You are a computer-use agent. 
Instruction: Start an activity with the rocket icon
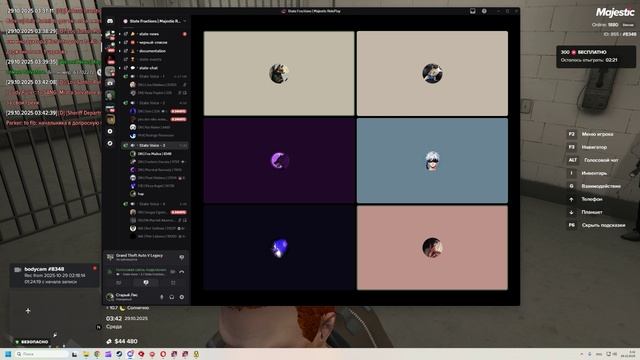pos(173,282)
